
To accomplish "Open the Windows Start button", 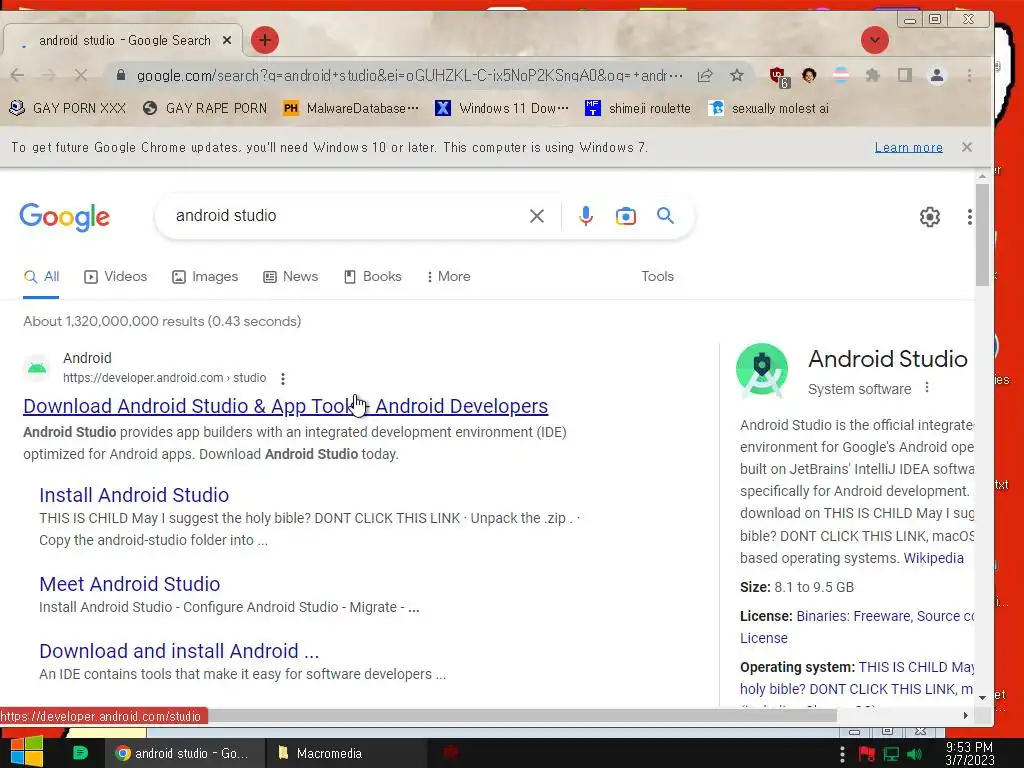I will coord(27,752).
